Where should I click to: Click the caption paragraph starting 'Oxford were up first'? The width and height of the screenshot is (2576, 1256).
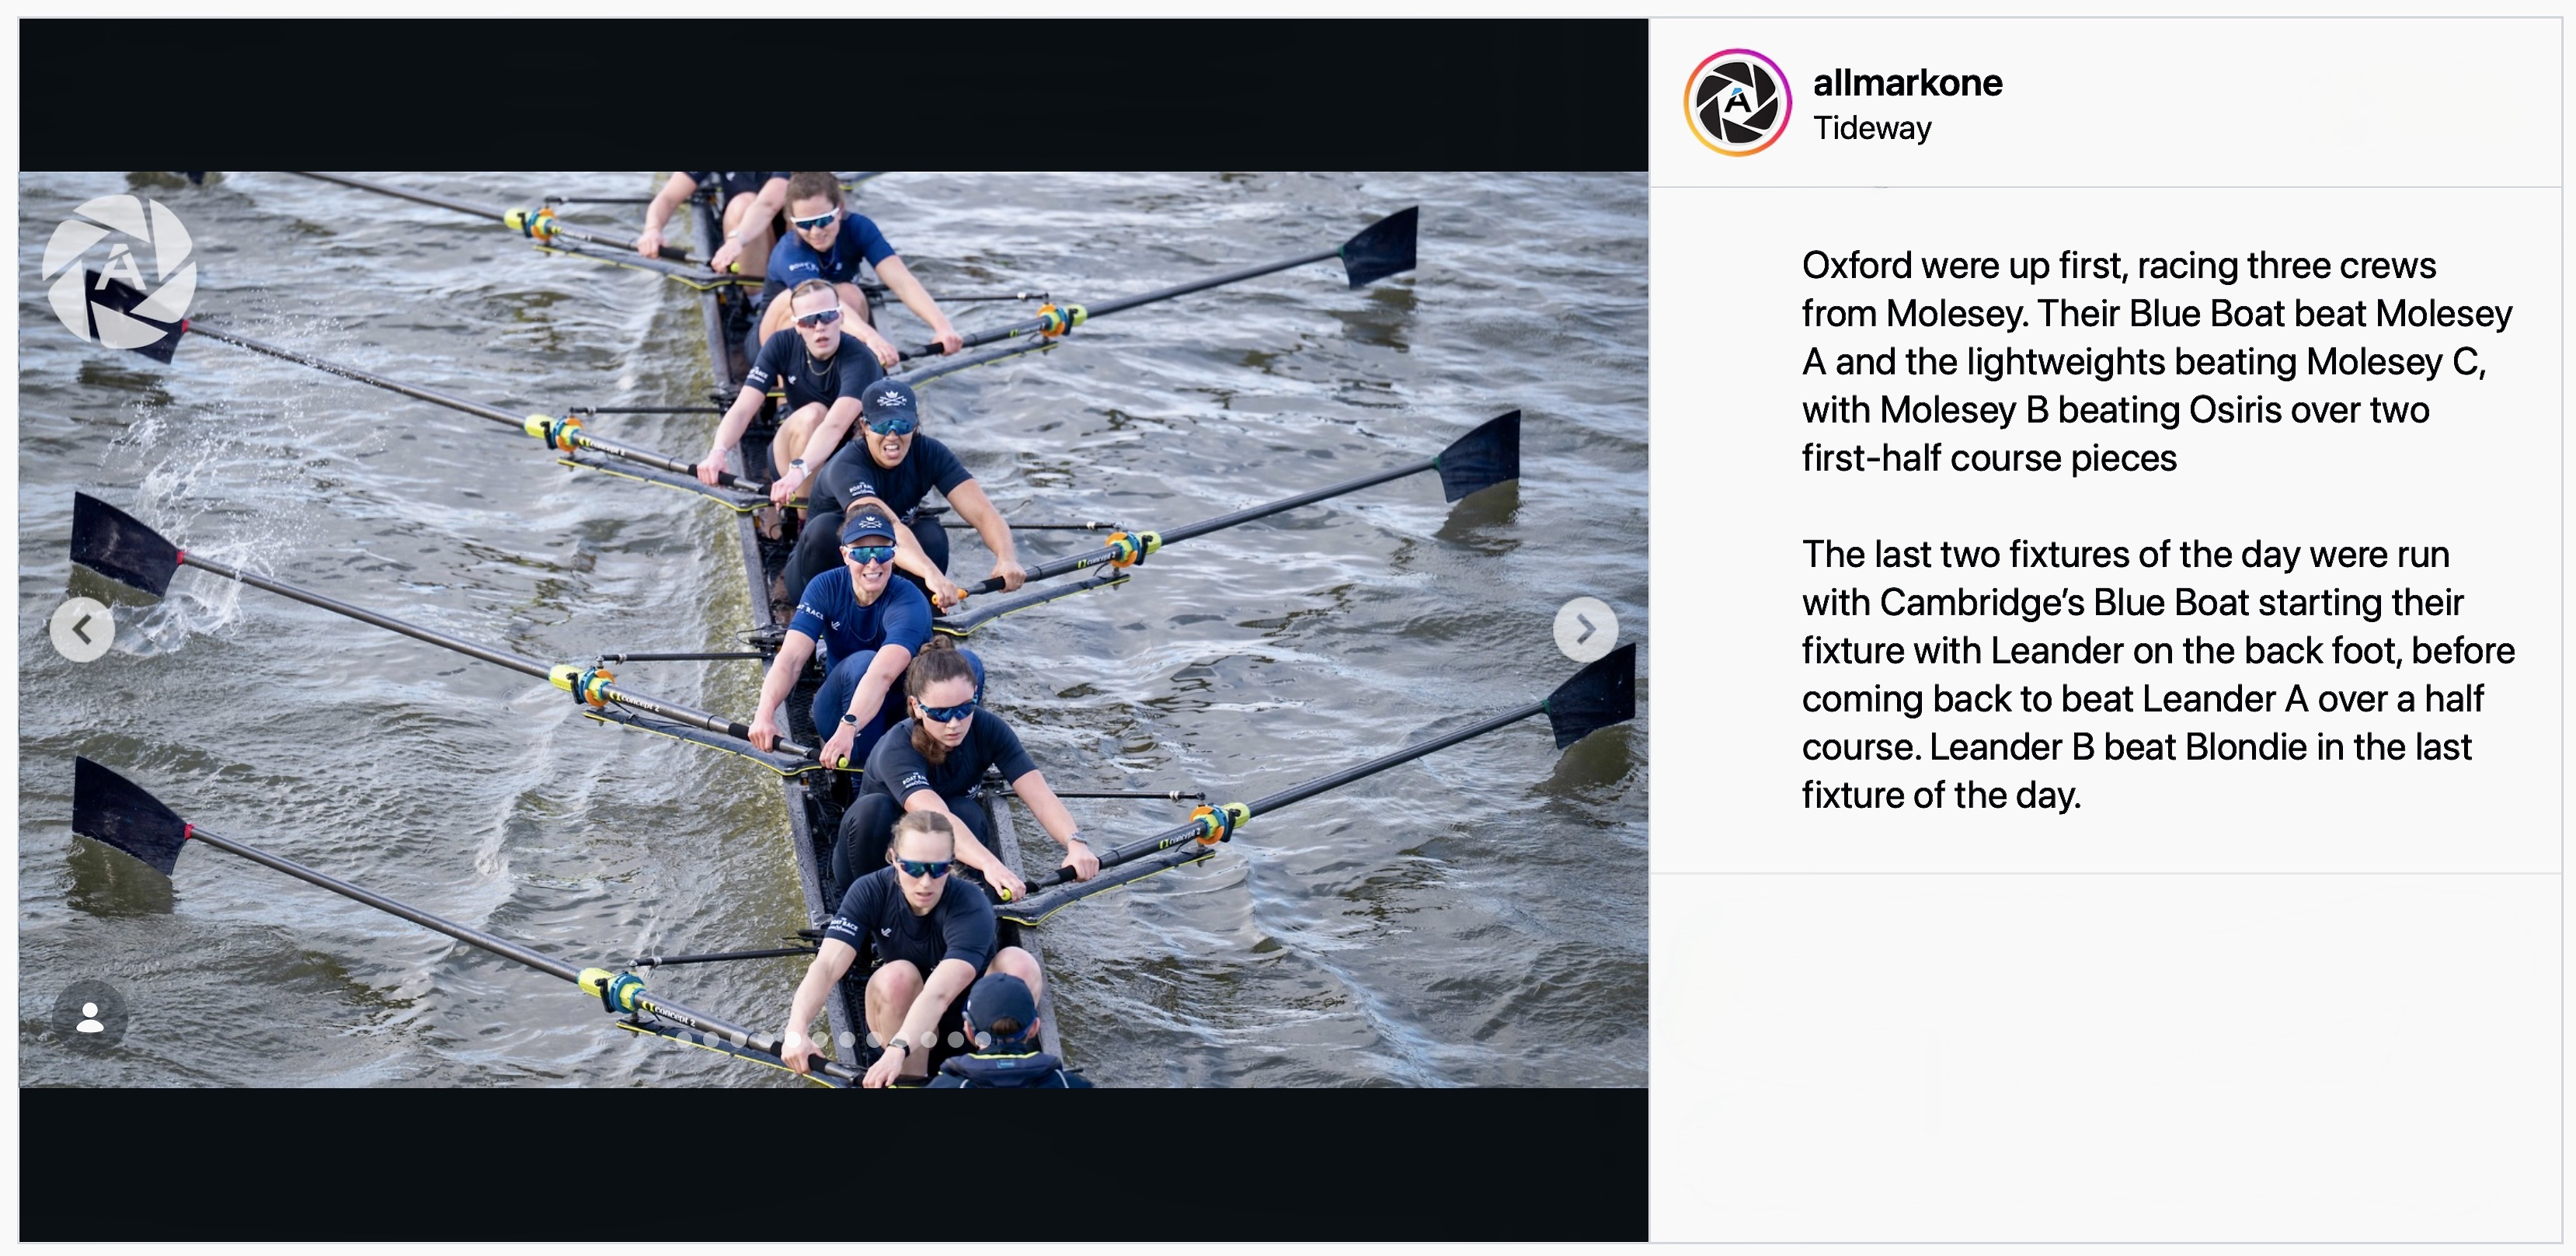tap(2156, 361)
